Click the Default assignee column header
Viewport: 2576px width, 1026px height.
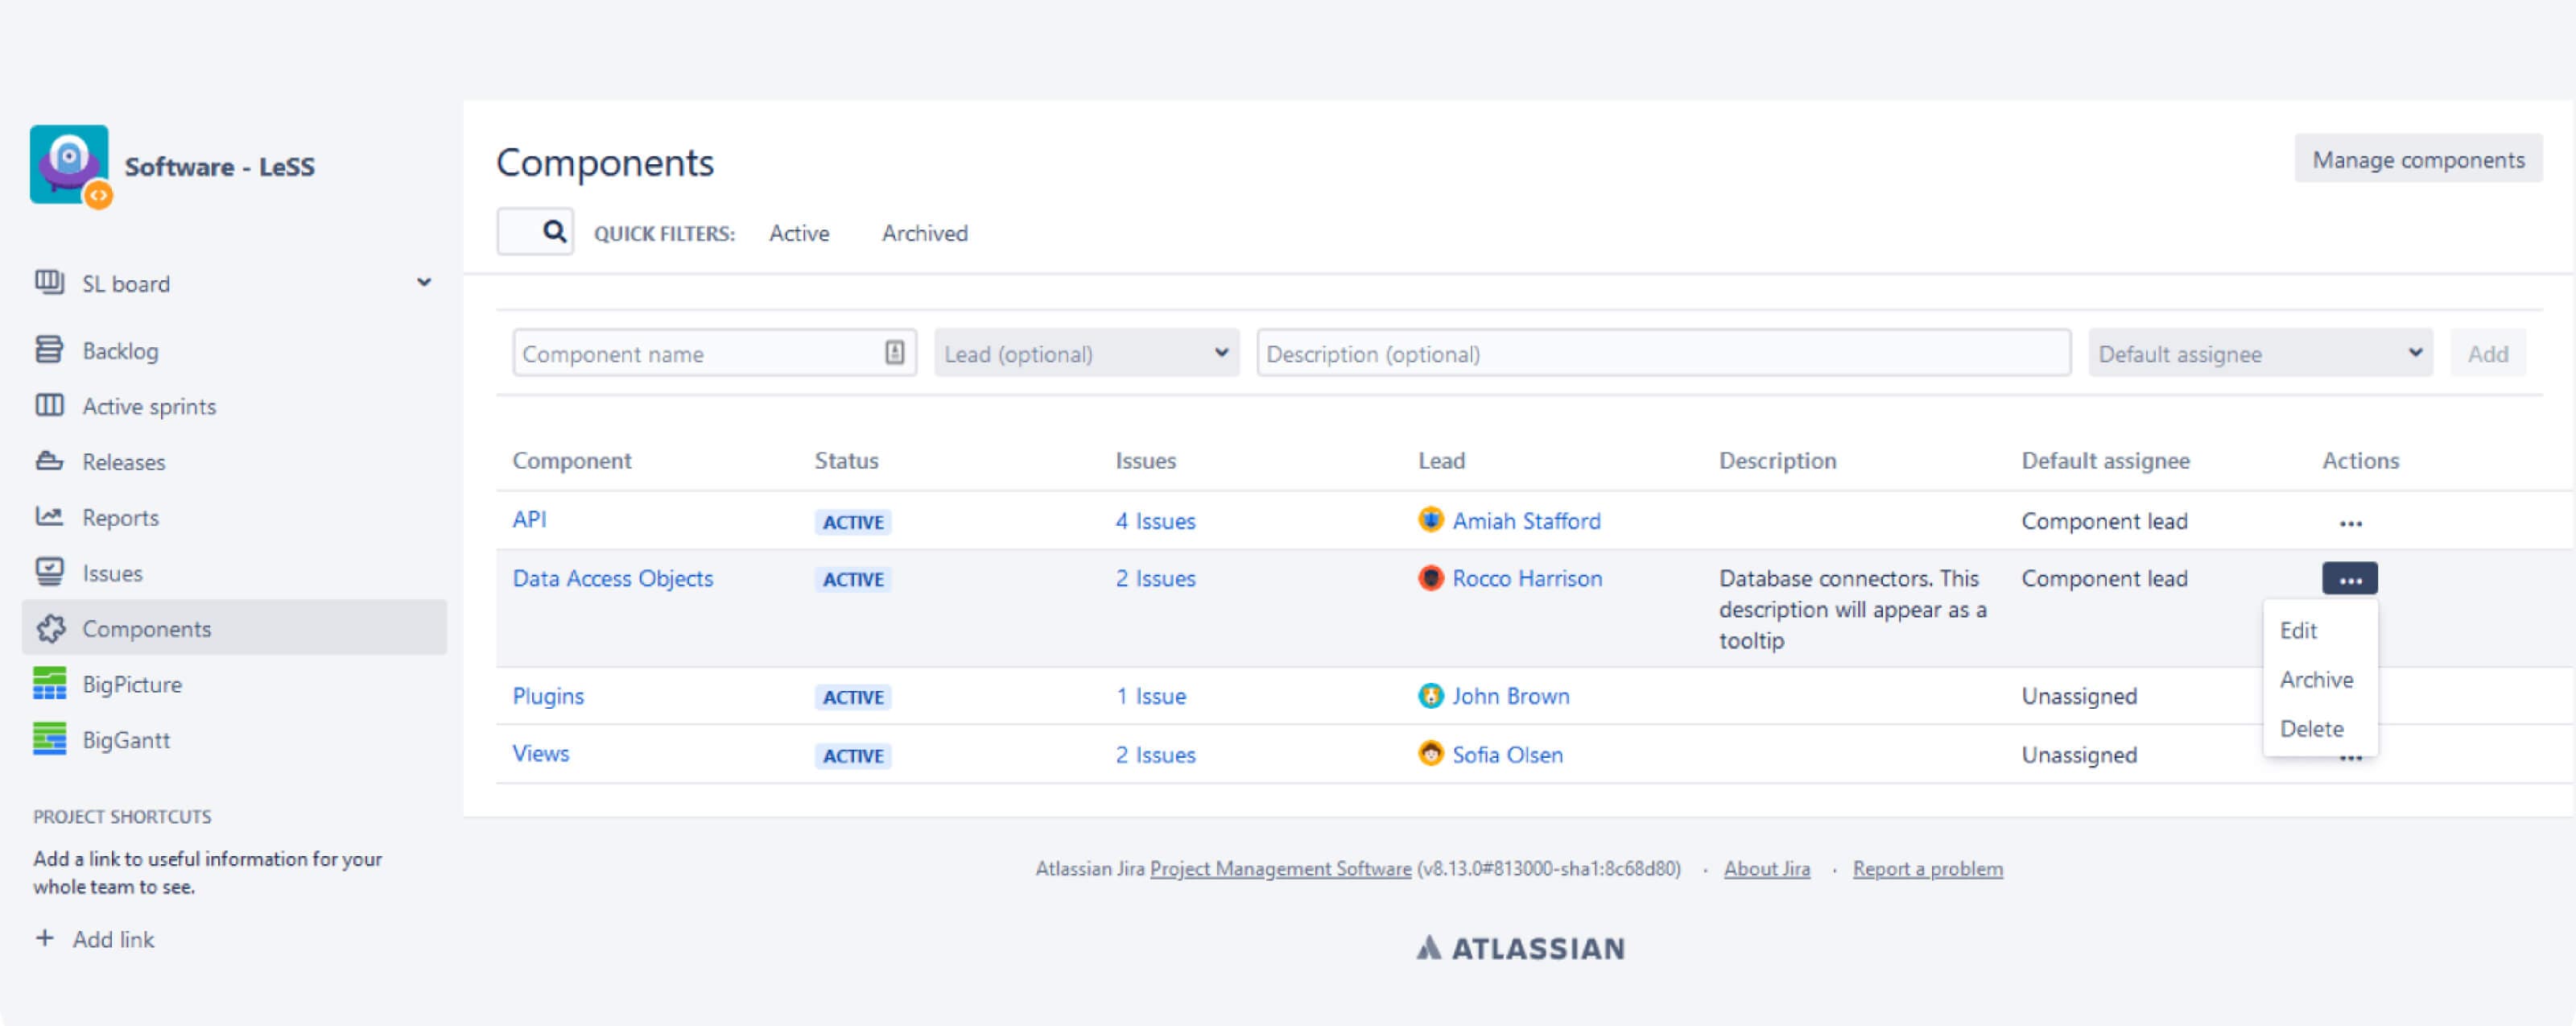pos(2105,460)
